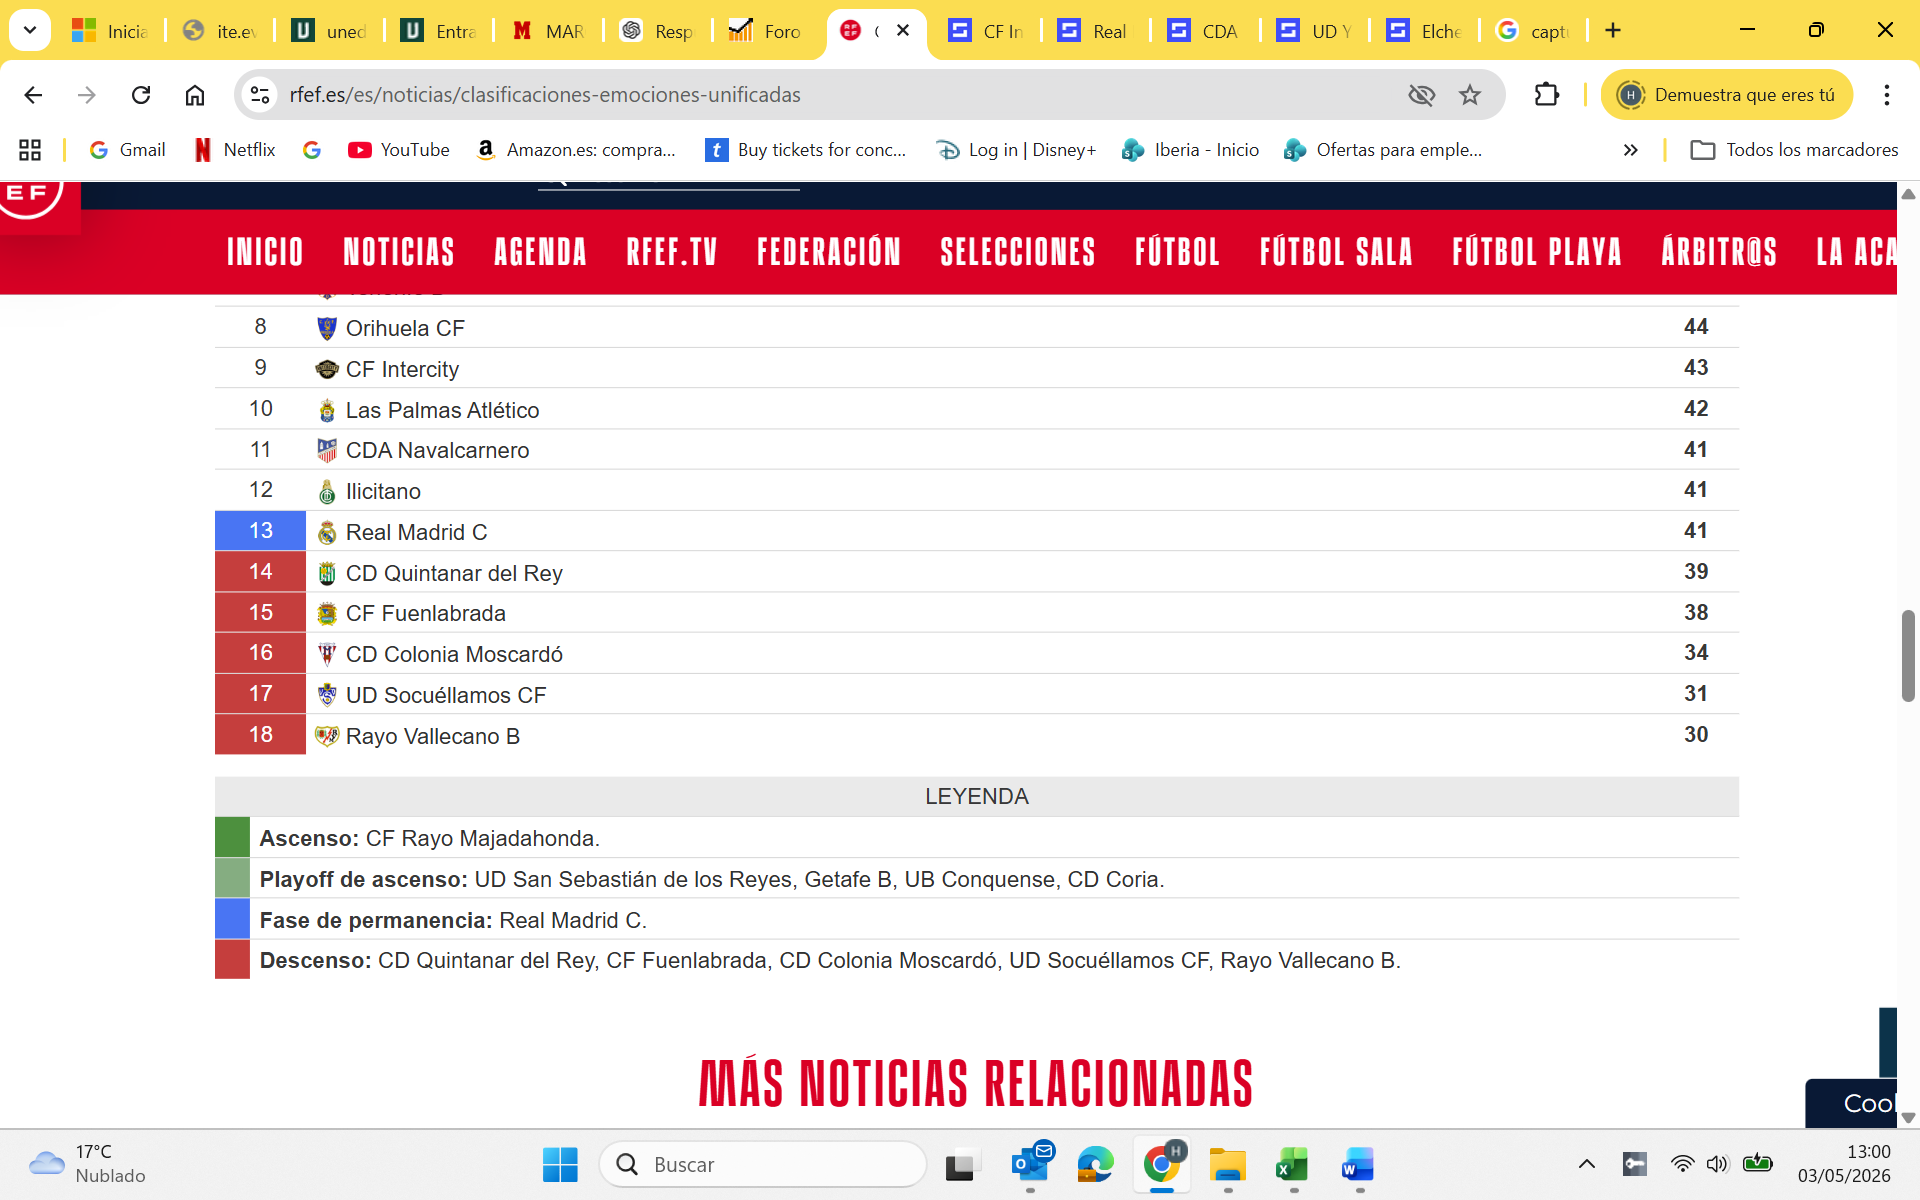Open the Task View taskbar icon
Image resolution: width=1920 pixels, height=1200 pixels.
[961, 1165]
